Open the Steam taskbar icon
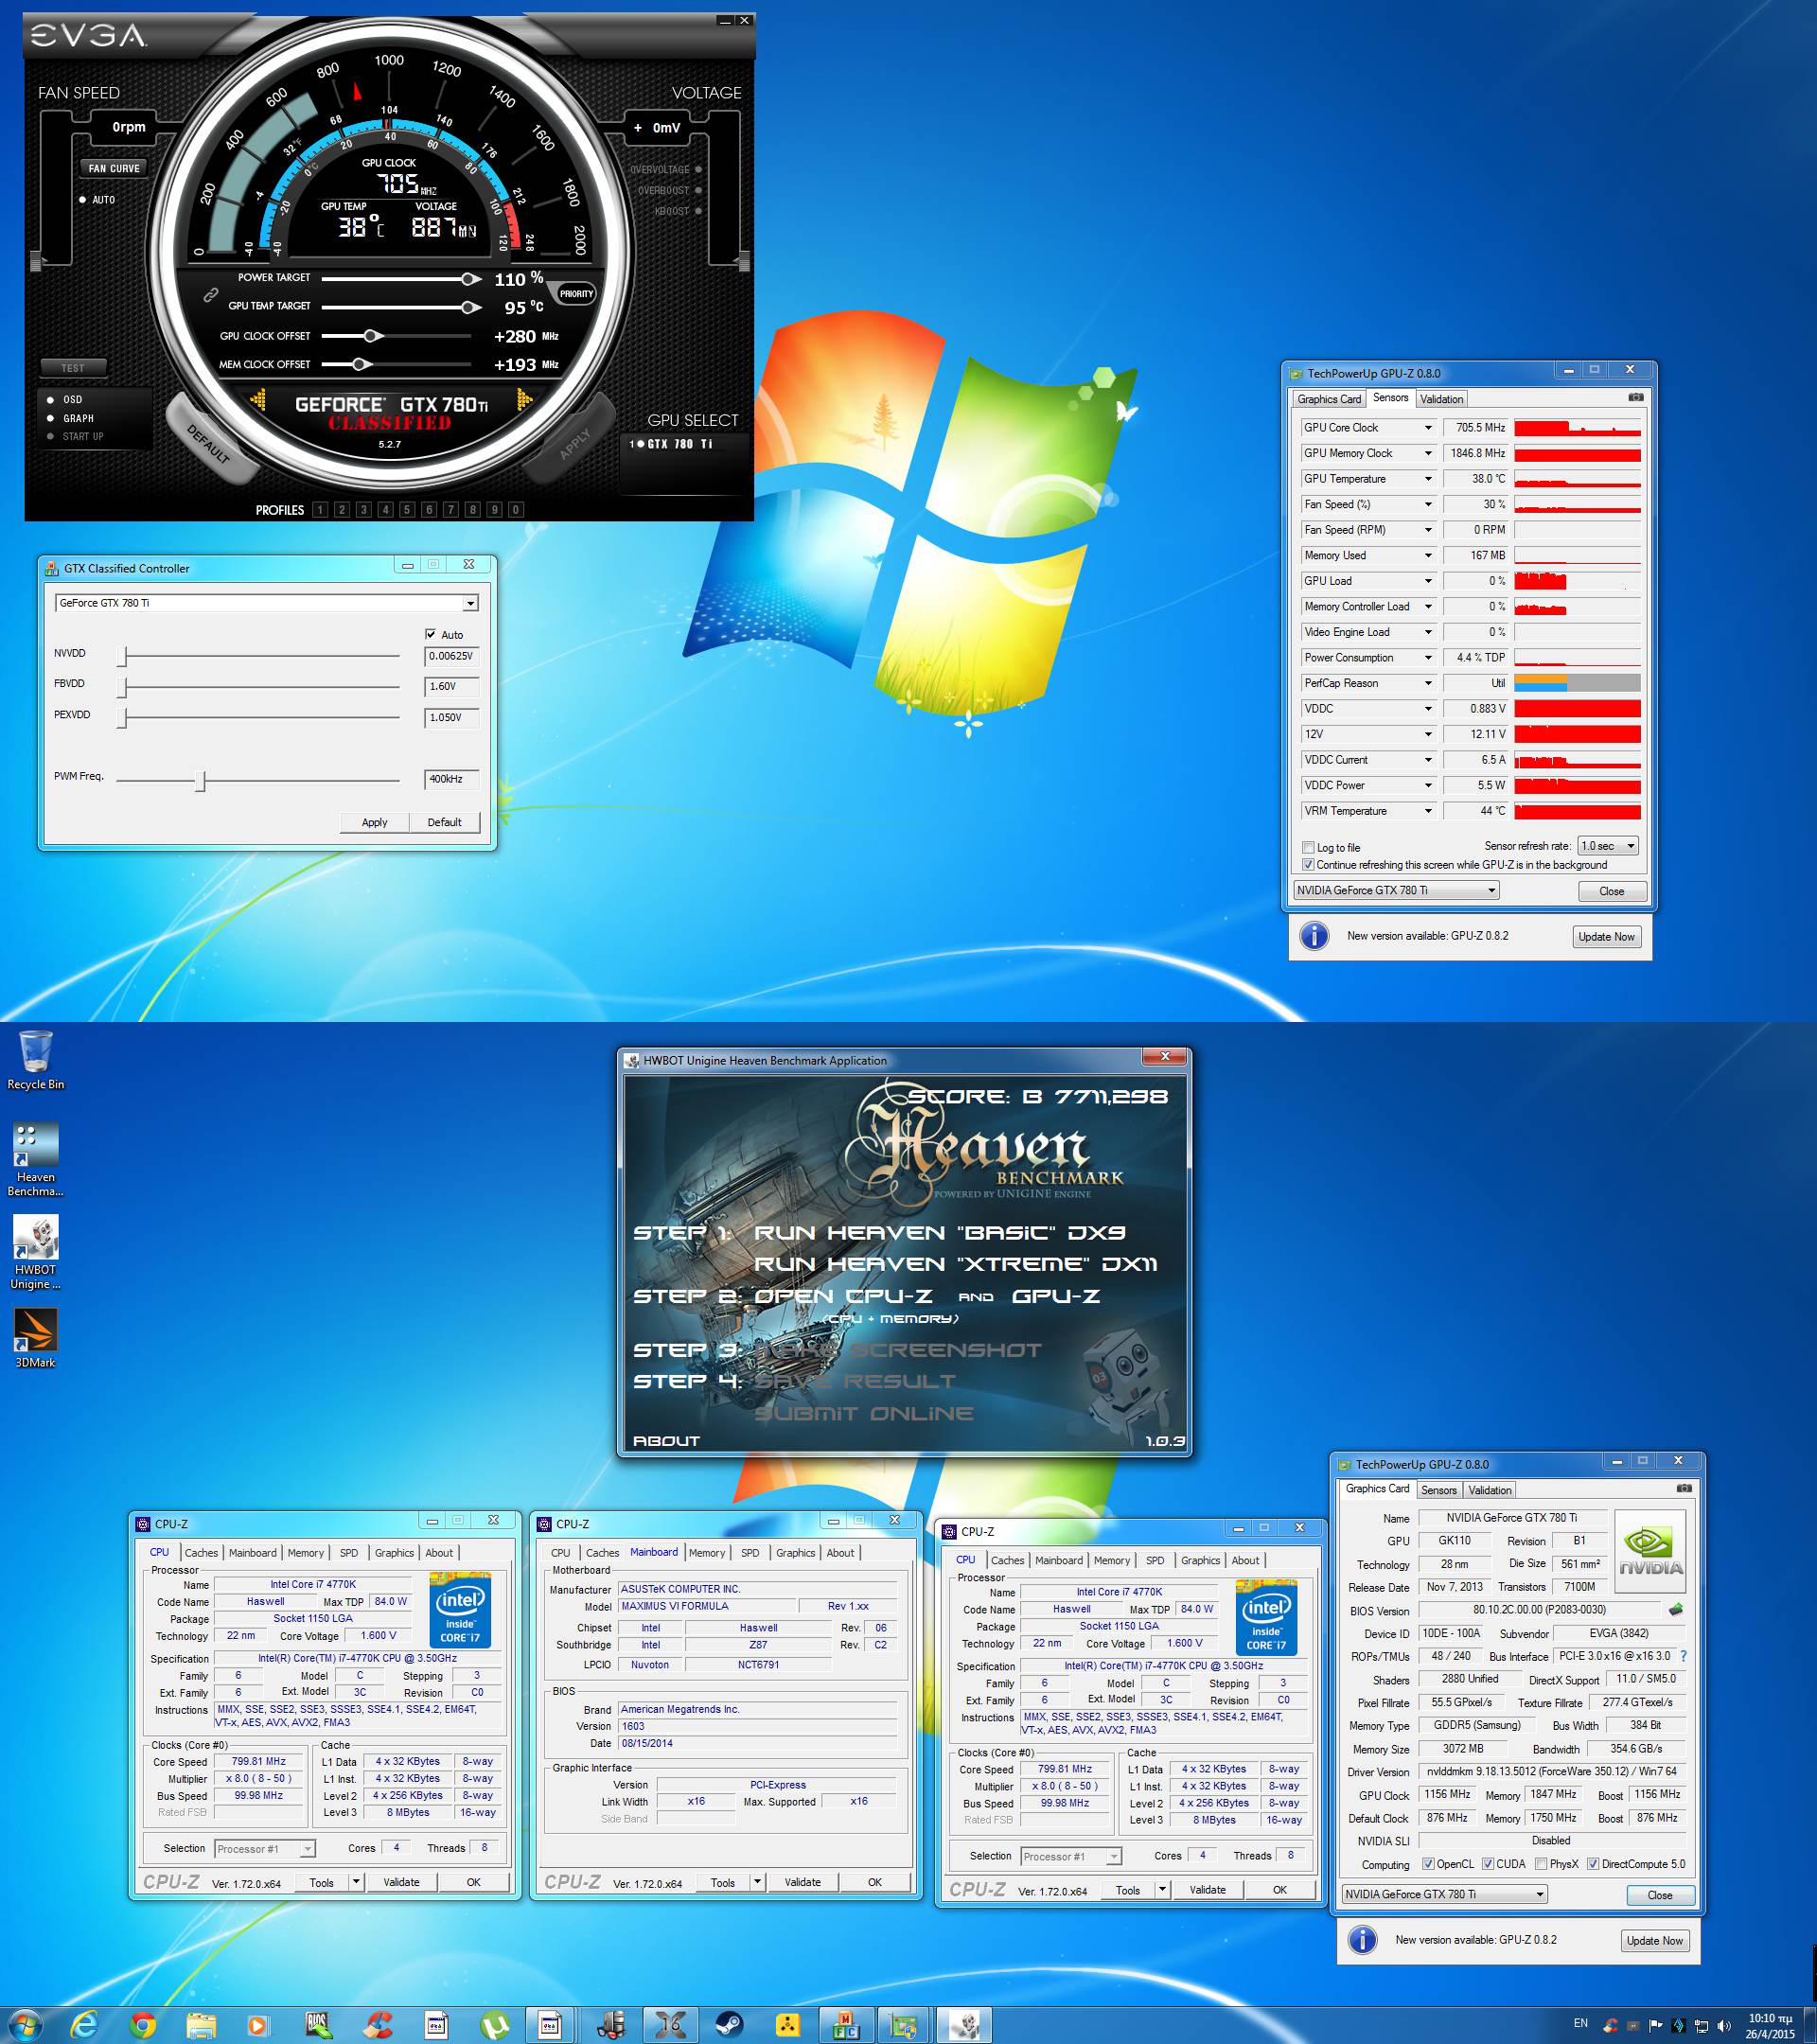Viewport: 1817px width, 2044px height. (x=728, y=2026)
